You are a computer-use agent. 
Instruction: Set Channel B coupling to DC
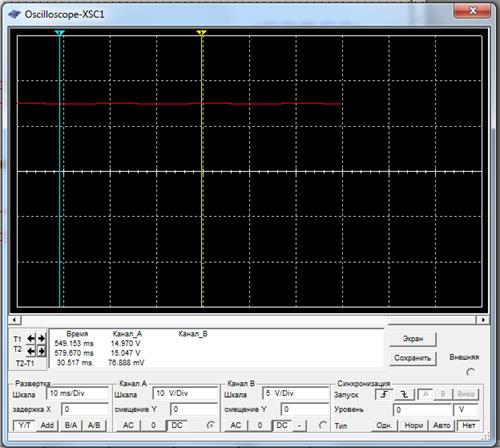[282, 425]
